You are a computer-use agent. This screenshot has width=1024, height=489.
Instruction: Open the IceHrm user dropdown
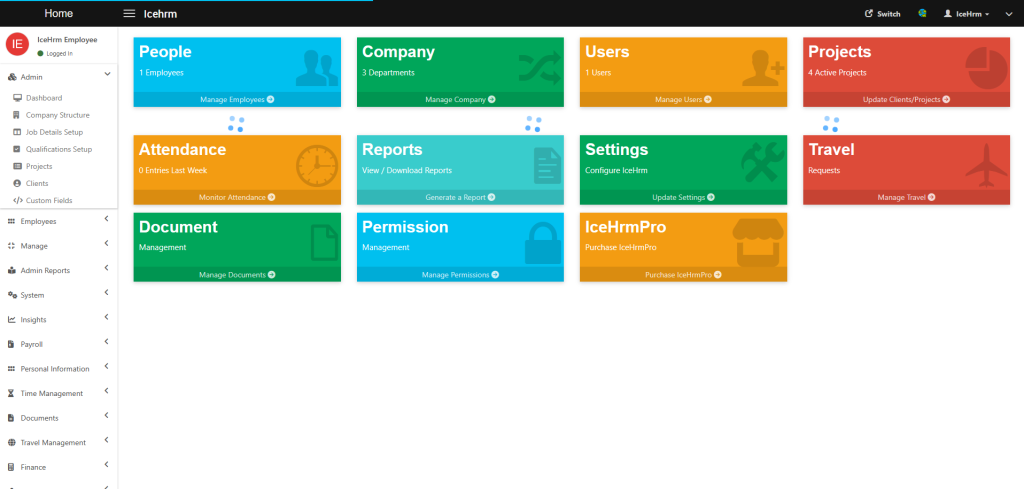(x=966, y=14)
